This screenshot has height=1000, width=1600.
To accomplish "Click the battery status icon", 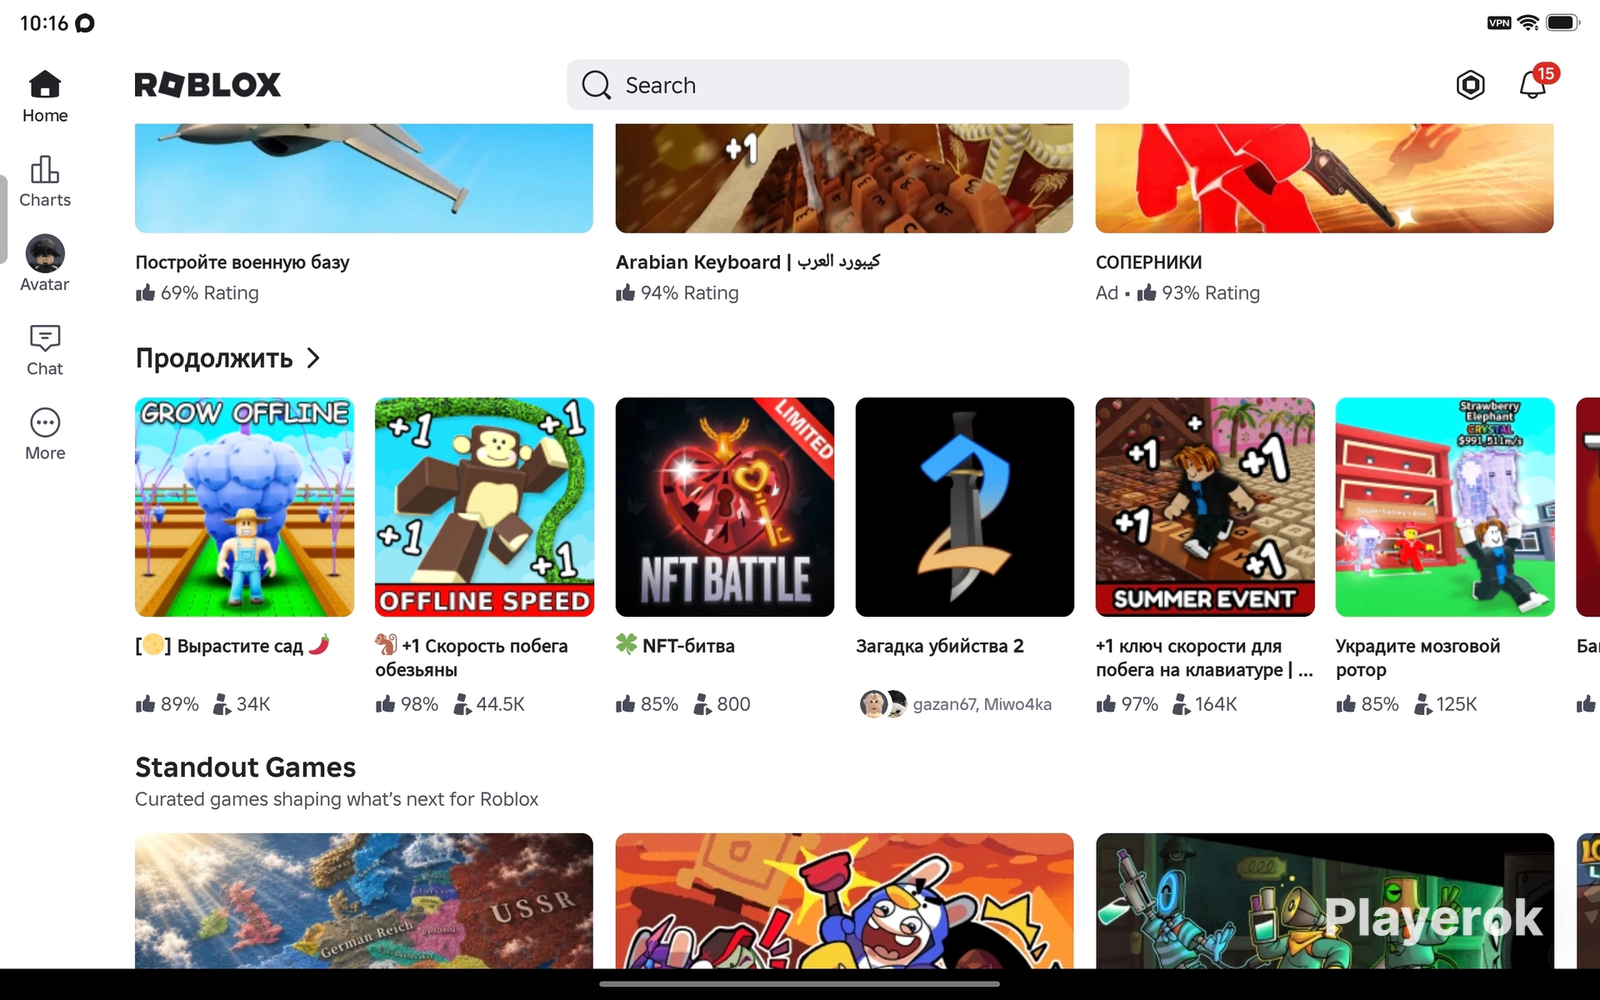I will 1562,22.
